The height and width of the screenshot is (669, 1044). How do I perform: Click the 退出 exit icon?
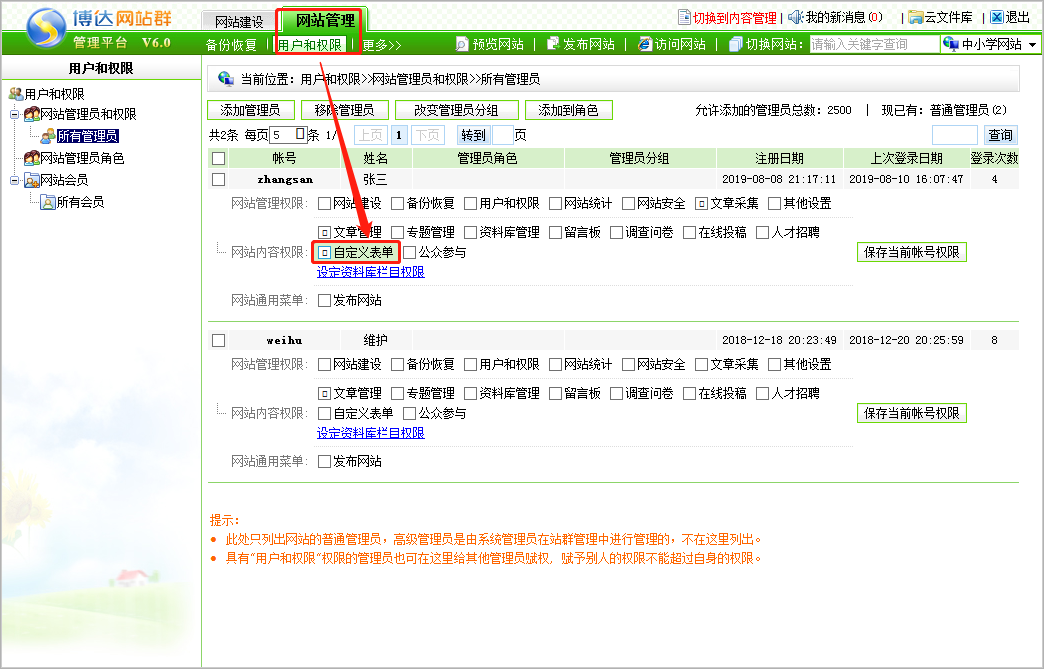pyautogui.click(x=996, y=17)
